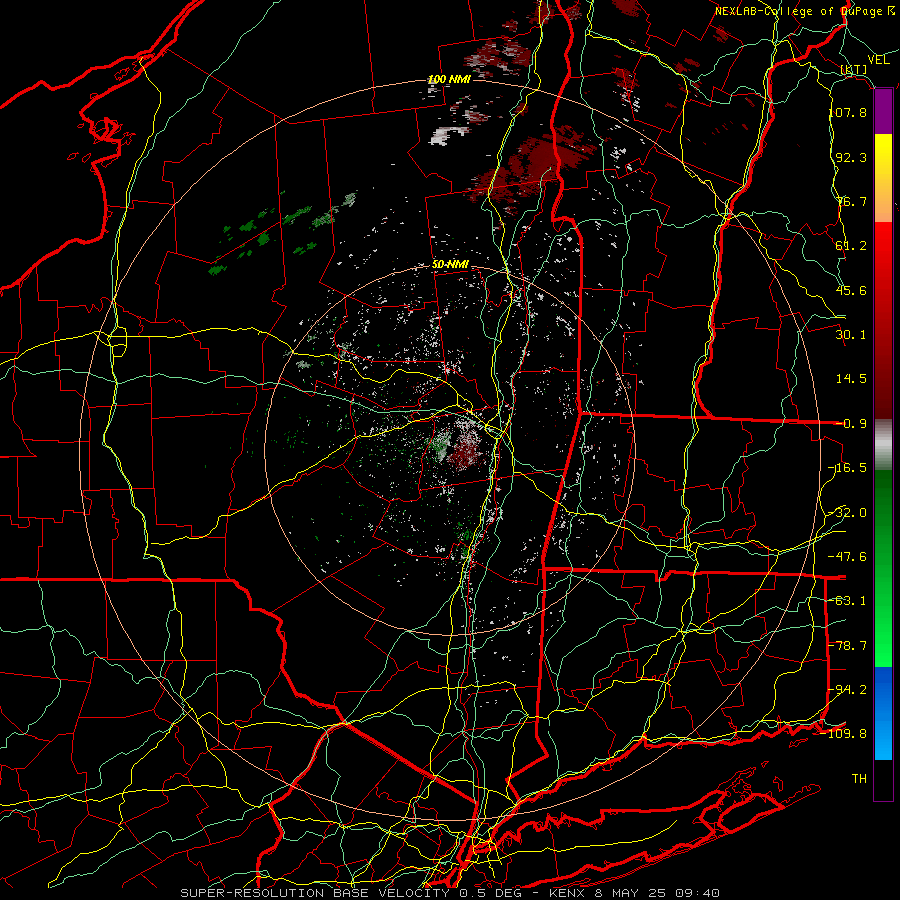This screenshot has width=900, height=900.
Task: Select the -94.2 velocity scale value
Action: pyautogui.click(x=848, y=690)
